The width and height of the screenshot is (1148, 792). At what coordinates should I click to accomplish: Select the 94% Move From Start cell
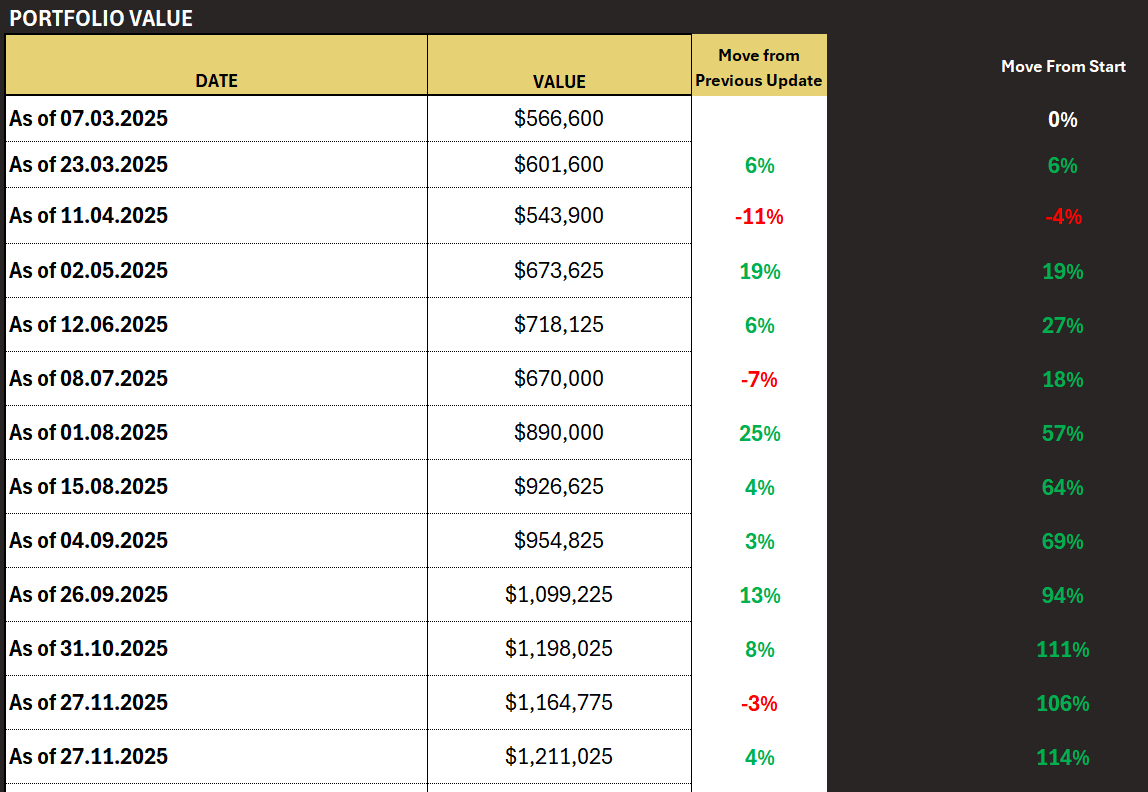tap(1063, 595)
